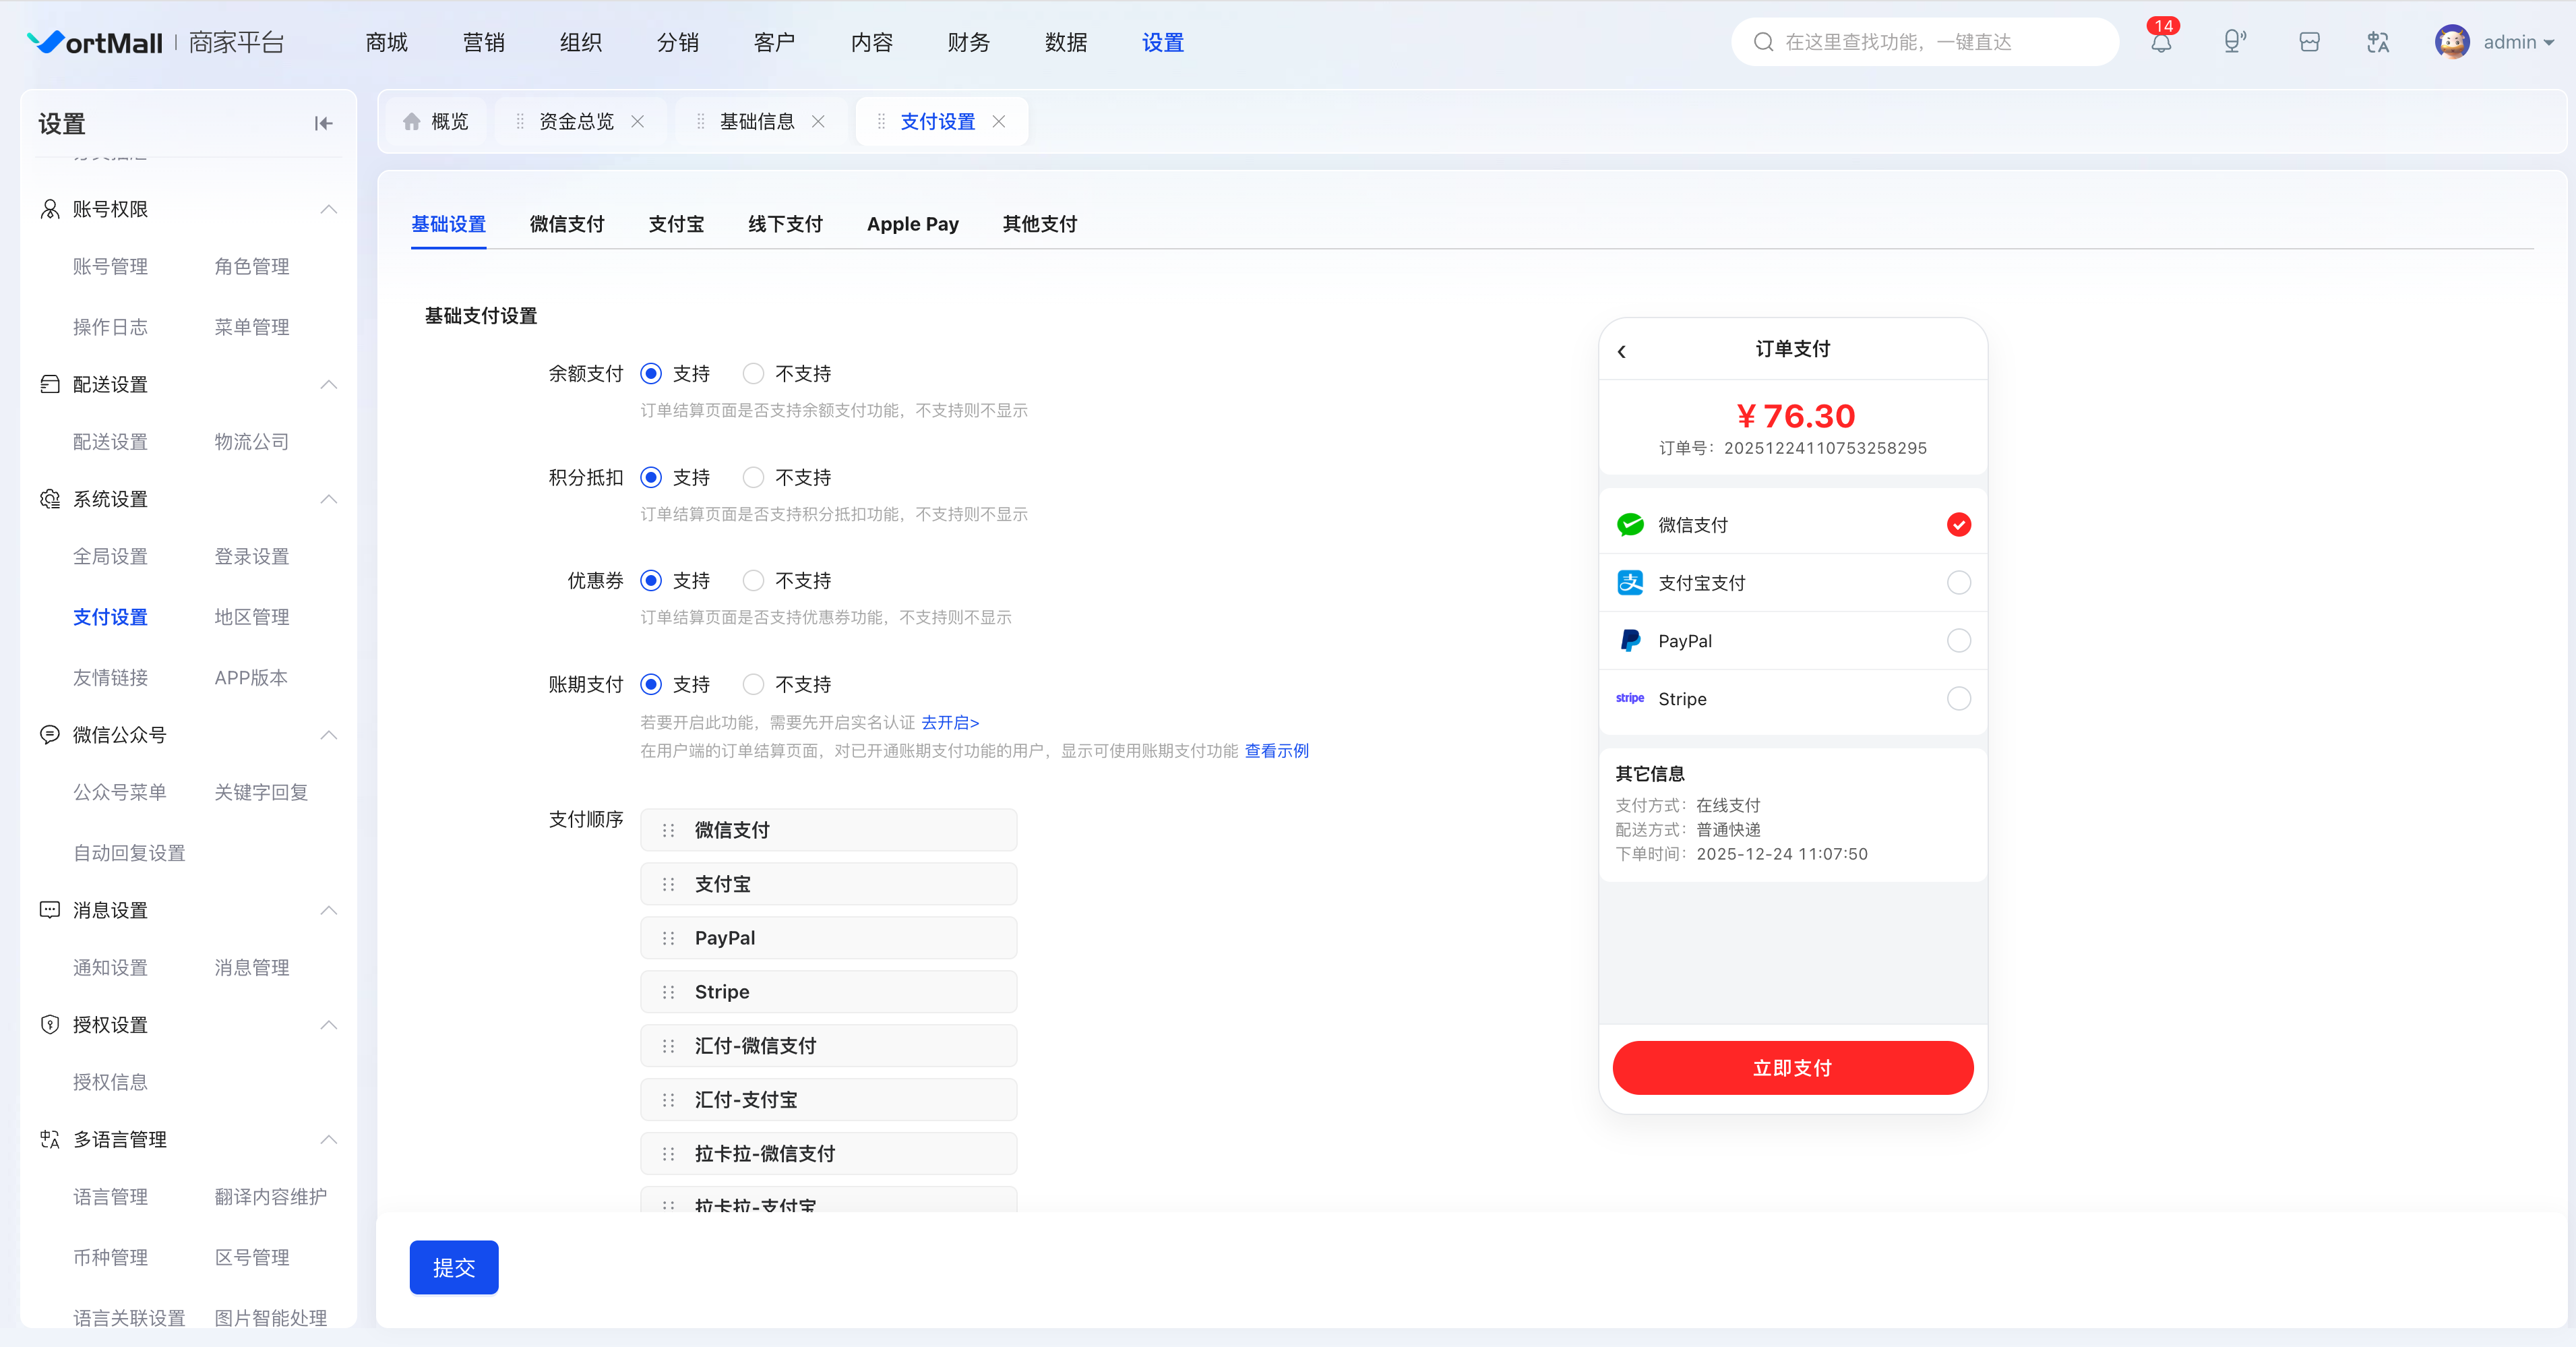Open the 财务 top menu
Viewport: 2576px width, 1347px height.
[968, 42]
